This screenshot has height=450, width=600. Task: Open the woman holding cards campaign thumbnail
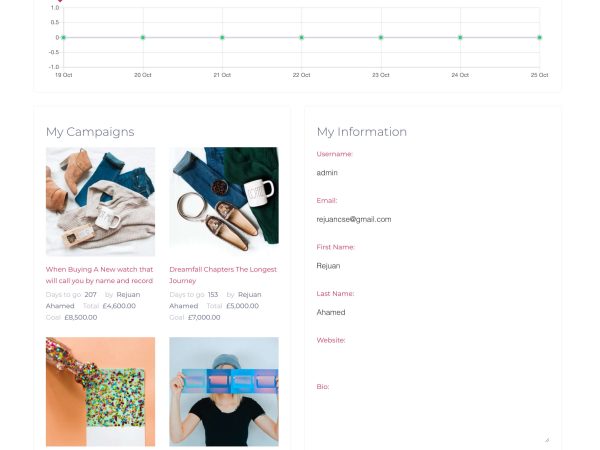224,391
